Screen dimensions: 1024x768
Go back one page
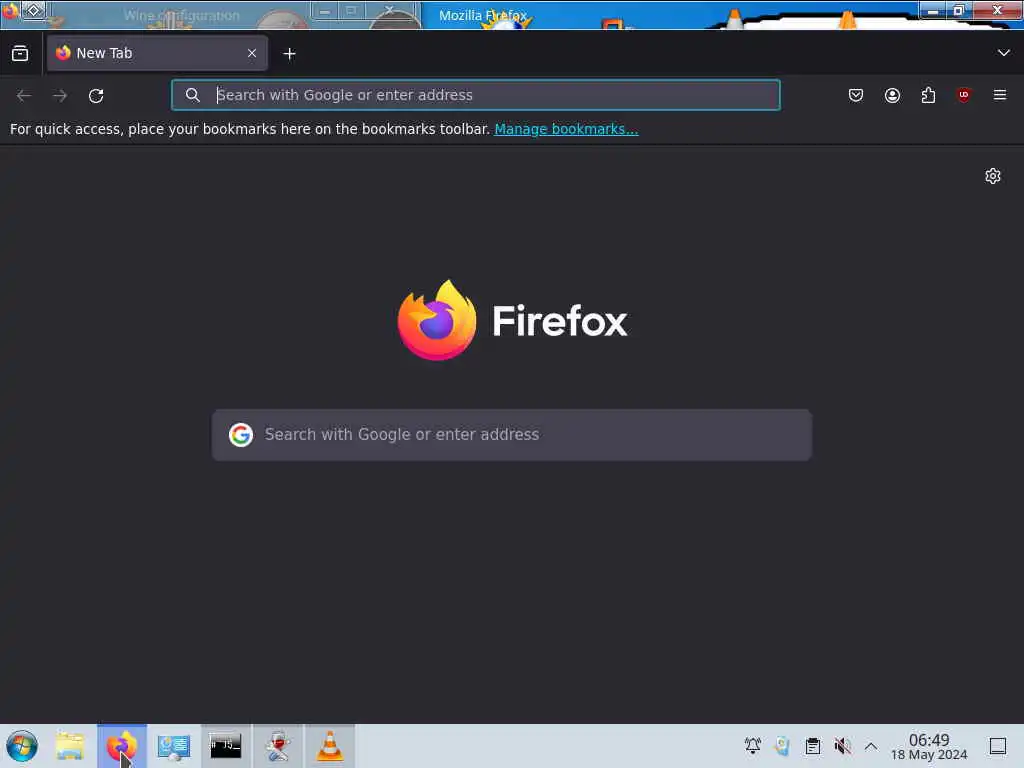click(x=24, y=95)
